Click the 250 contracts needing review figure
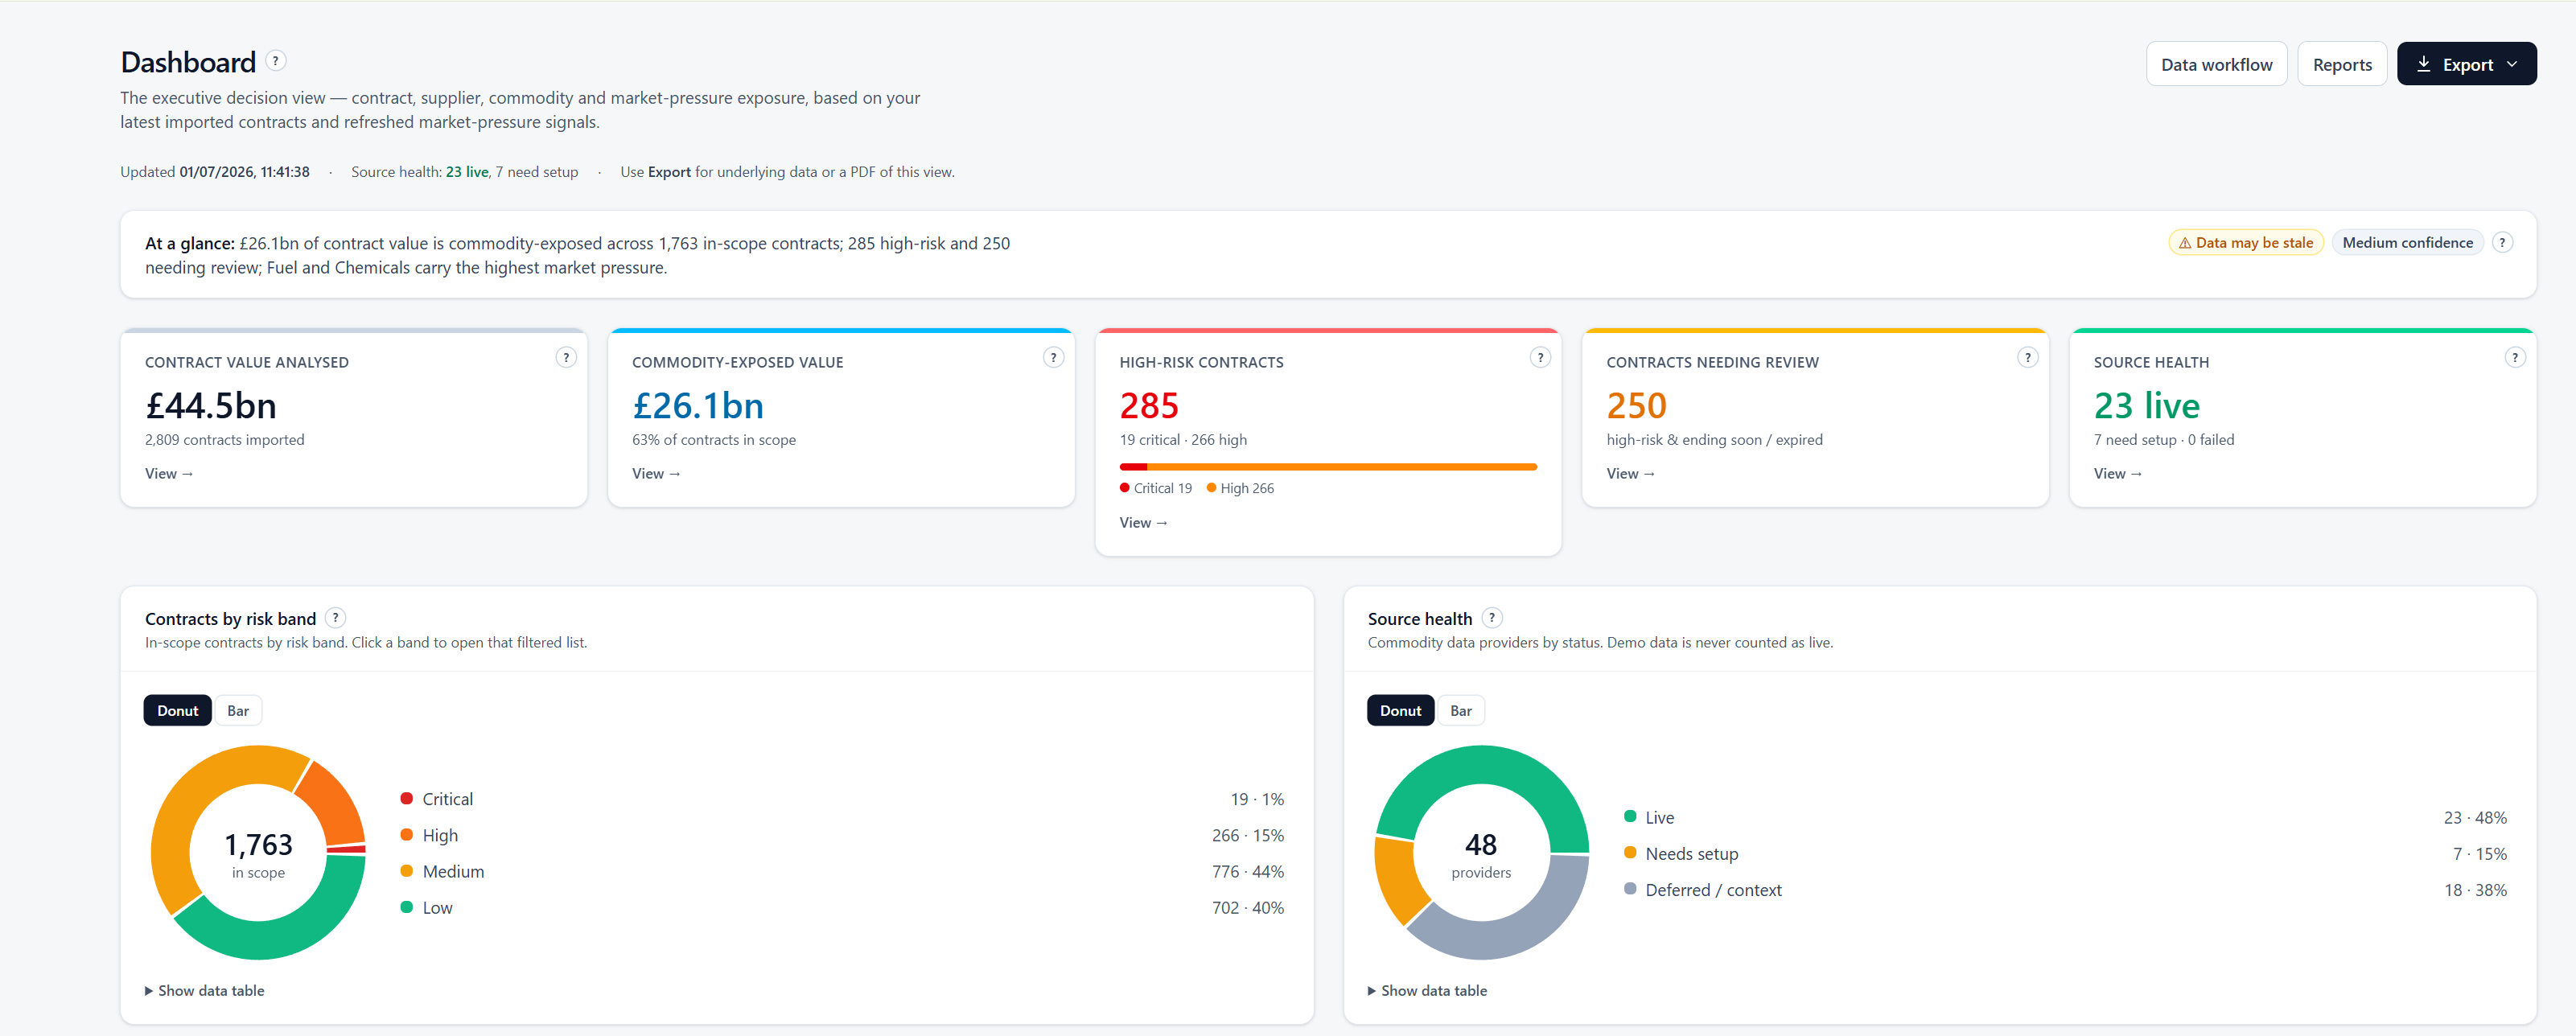The height and width of the screenshot is (1036, 2576). 1636,405
